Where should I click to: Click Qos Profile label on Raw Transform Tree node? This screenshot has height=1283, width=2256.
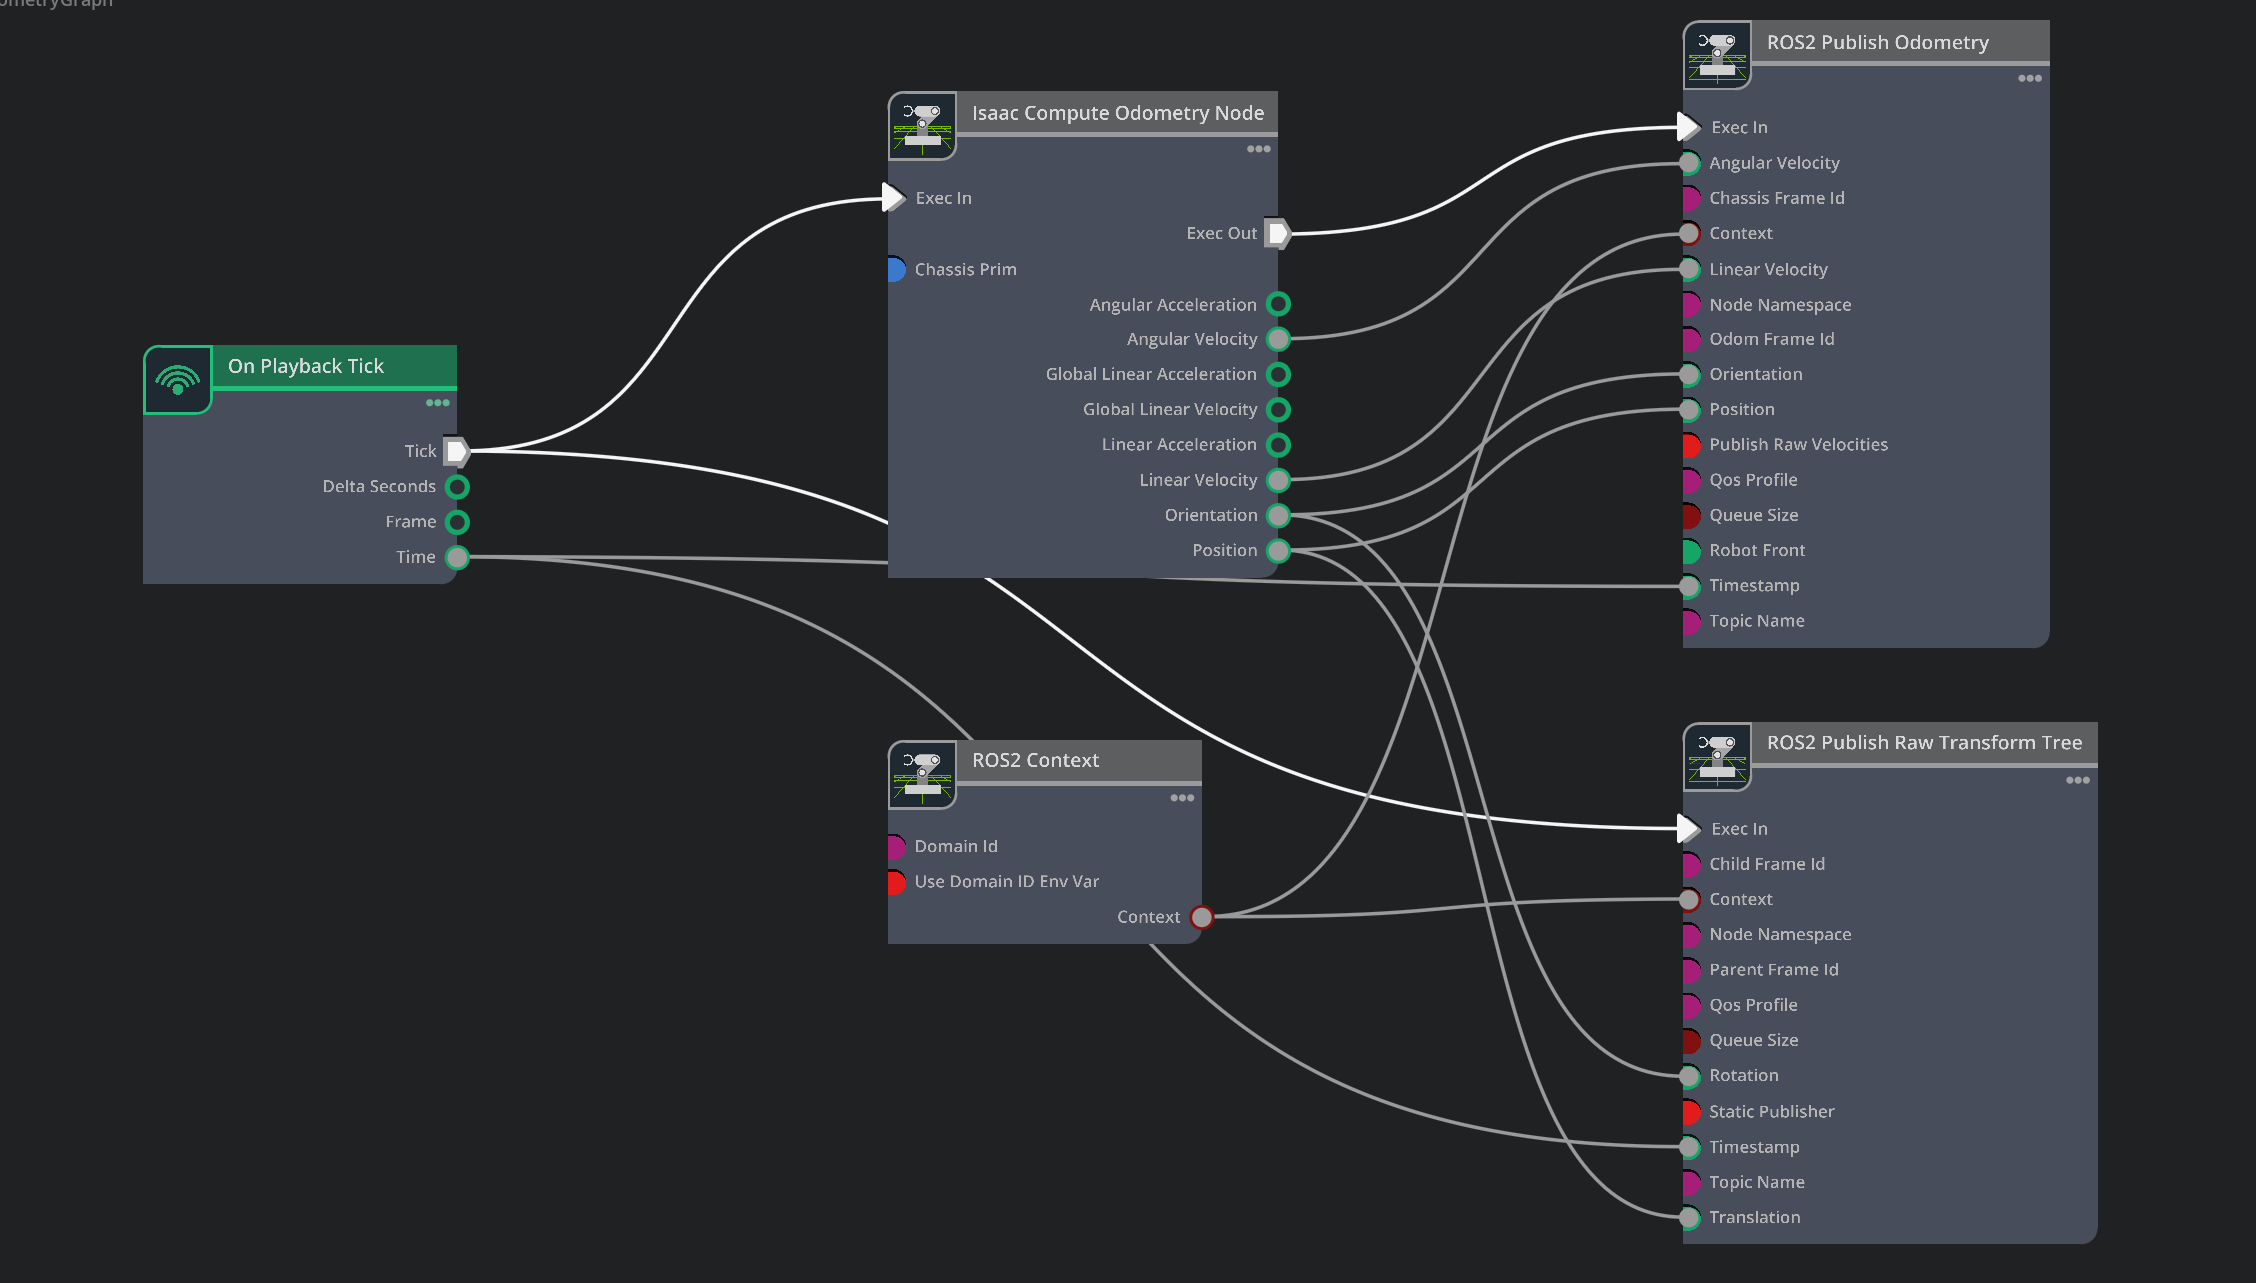tap(1753, 1005)
